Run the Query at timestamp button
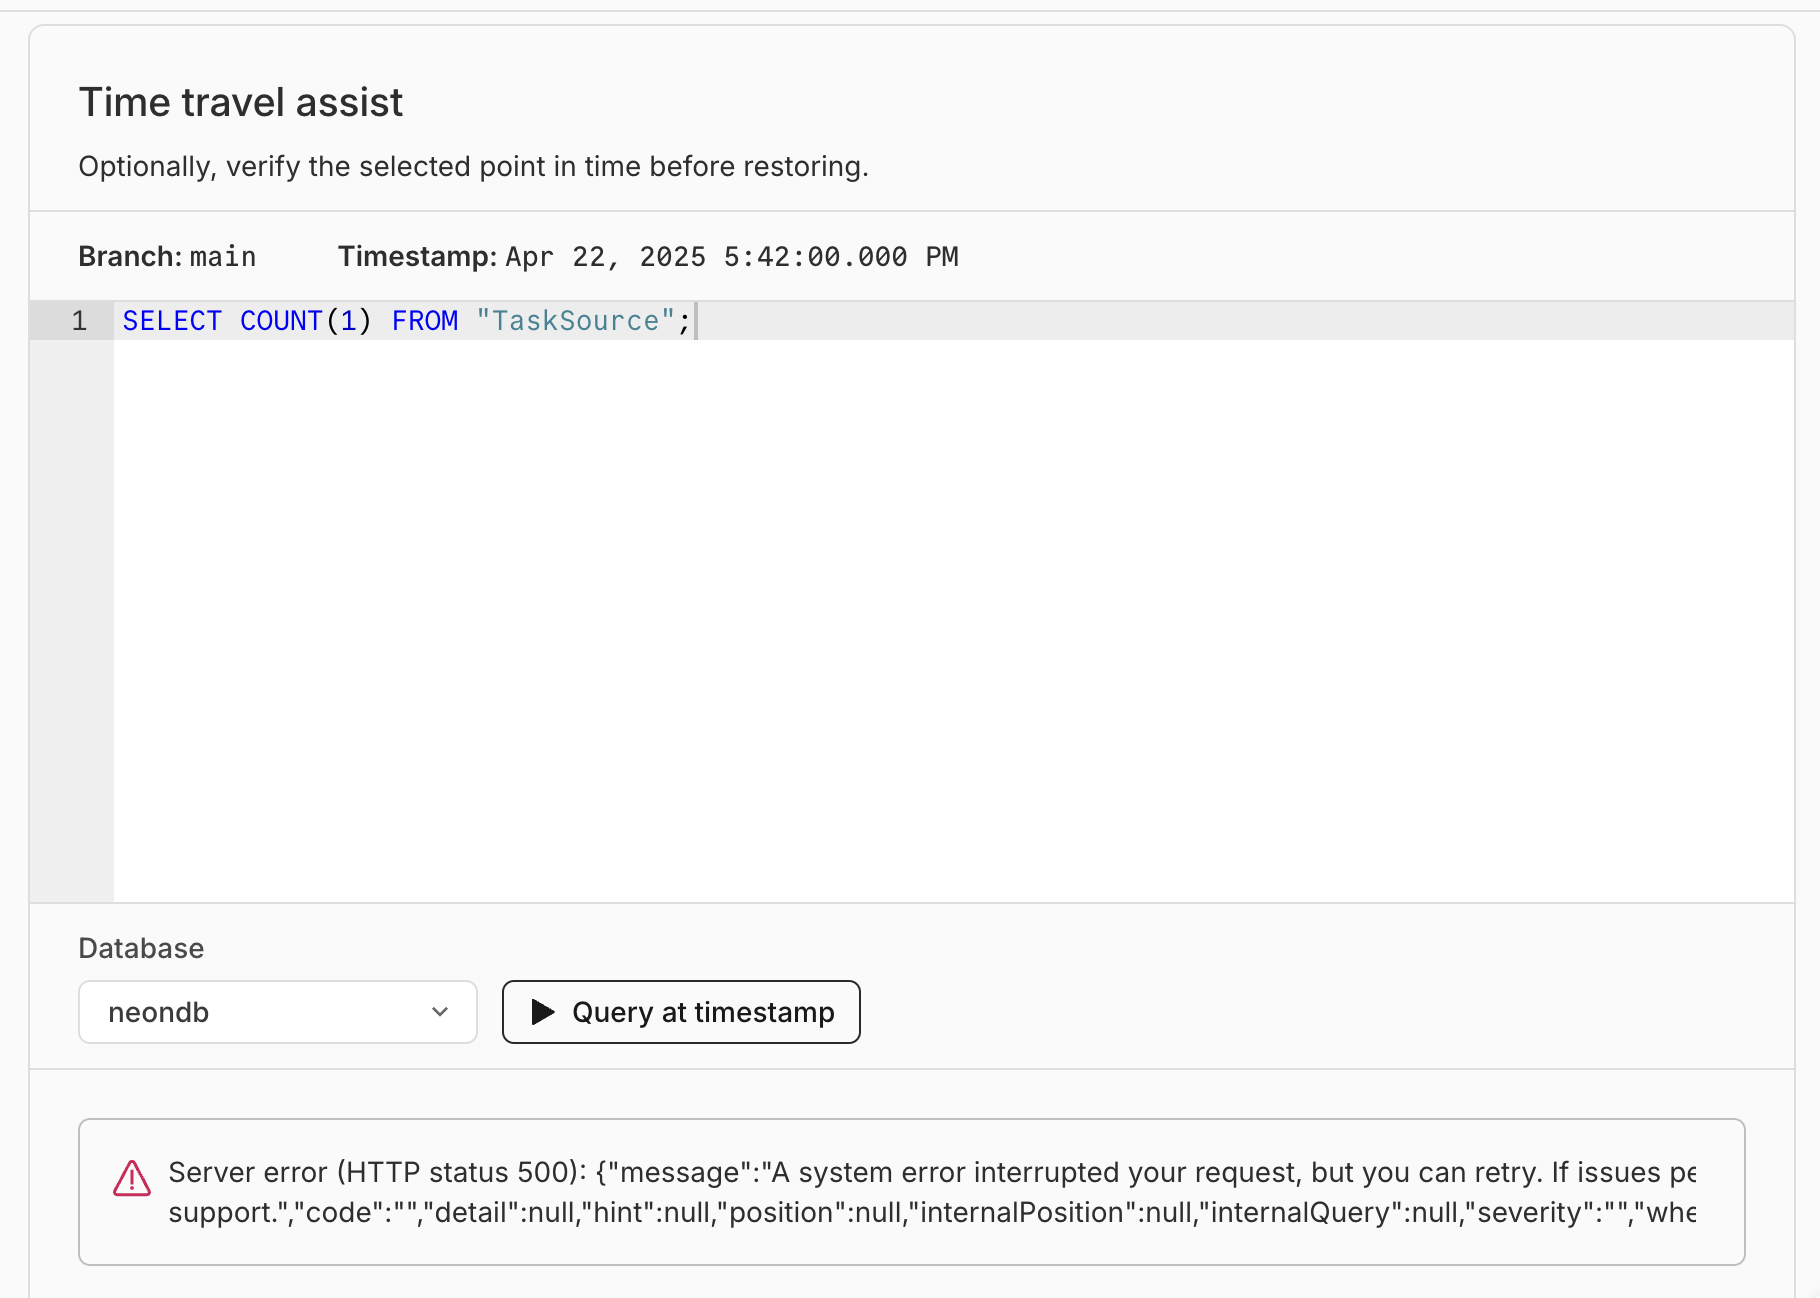The width and height of the screenshot is (1820, 1298). click(681, 1012)
